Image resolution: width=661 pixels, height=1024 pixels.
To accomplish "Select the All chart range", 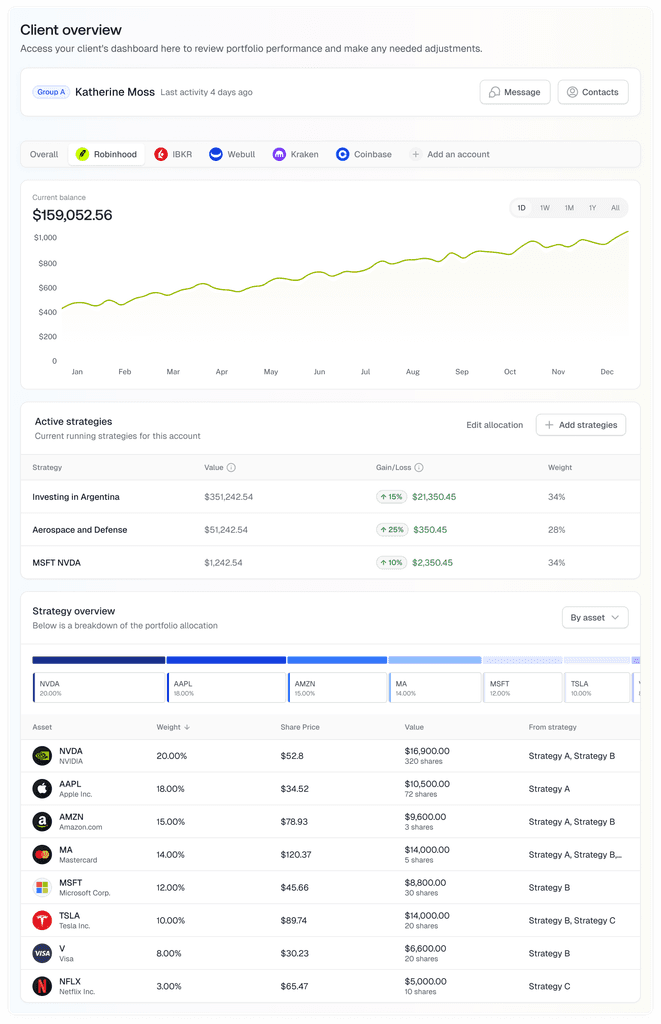I will pos(615,208).
